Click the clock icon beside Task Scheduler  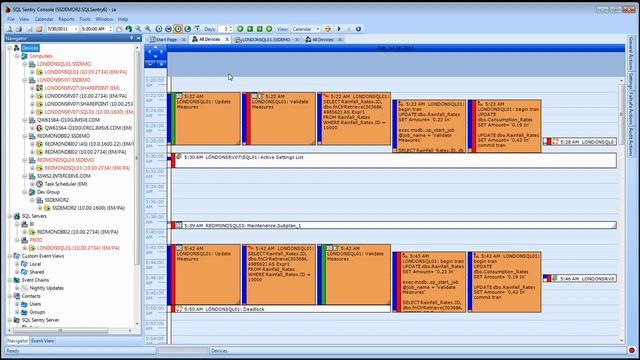pyautogui.click(x=40, y=184)
